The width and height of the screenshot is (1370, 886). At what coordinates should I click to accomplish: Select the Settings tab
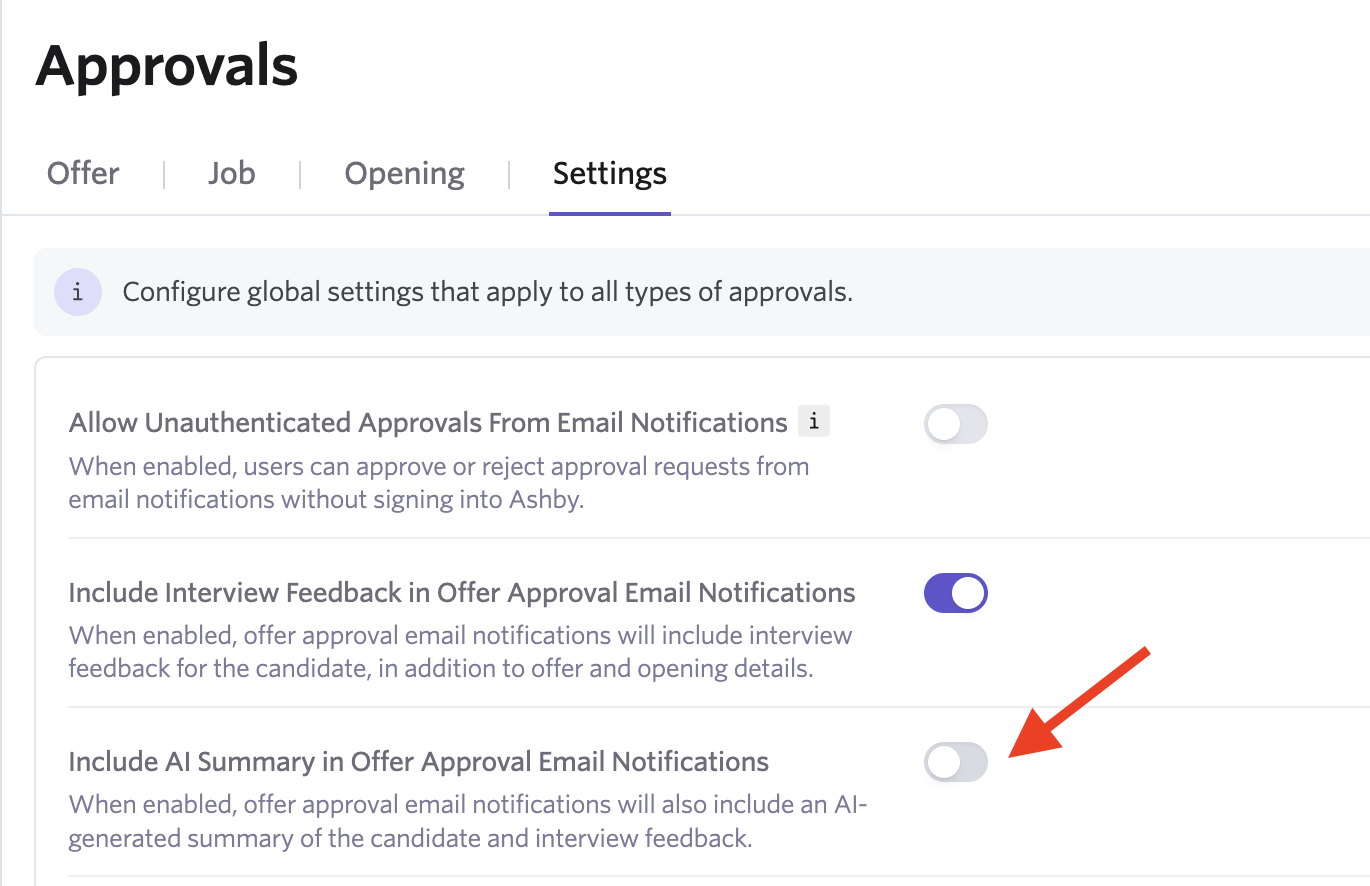(610, 173)
